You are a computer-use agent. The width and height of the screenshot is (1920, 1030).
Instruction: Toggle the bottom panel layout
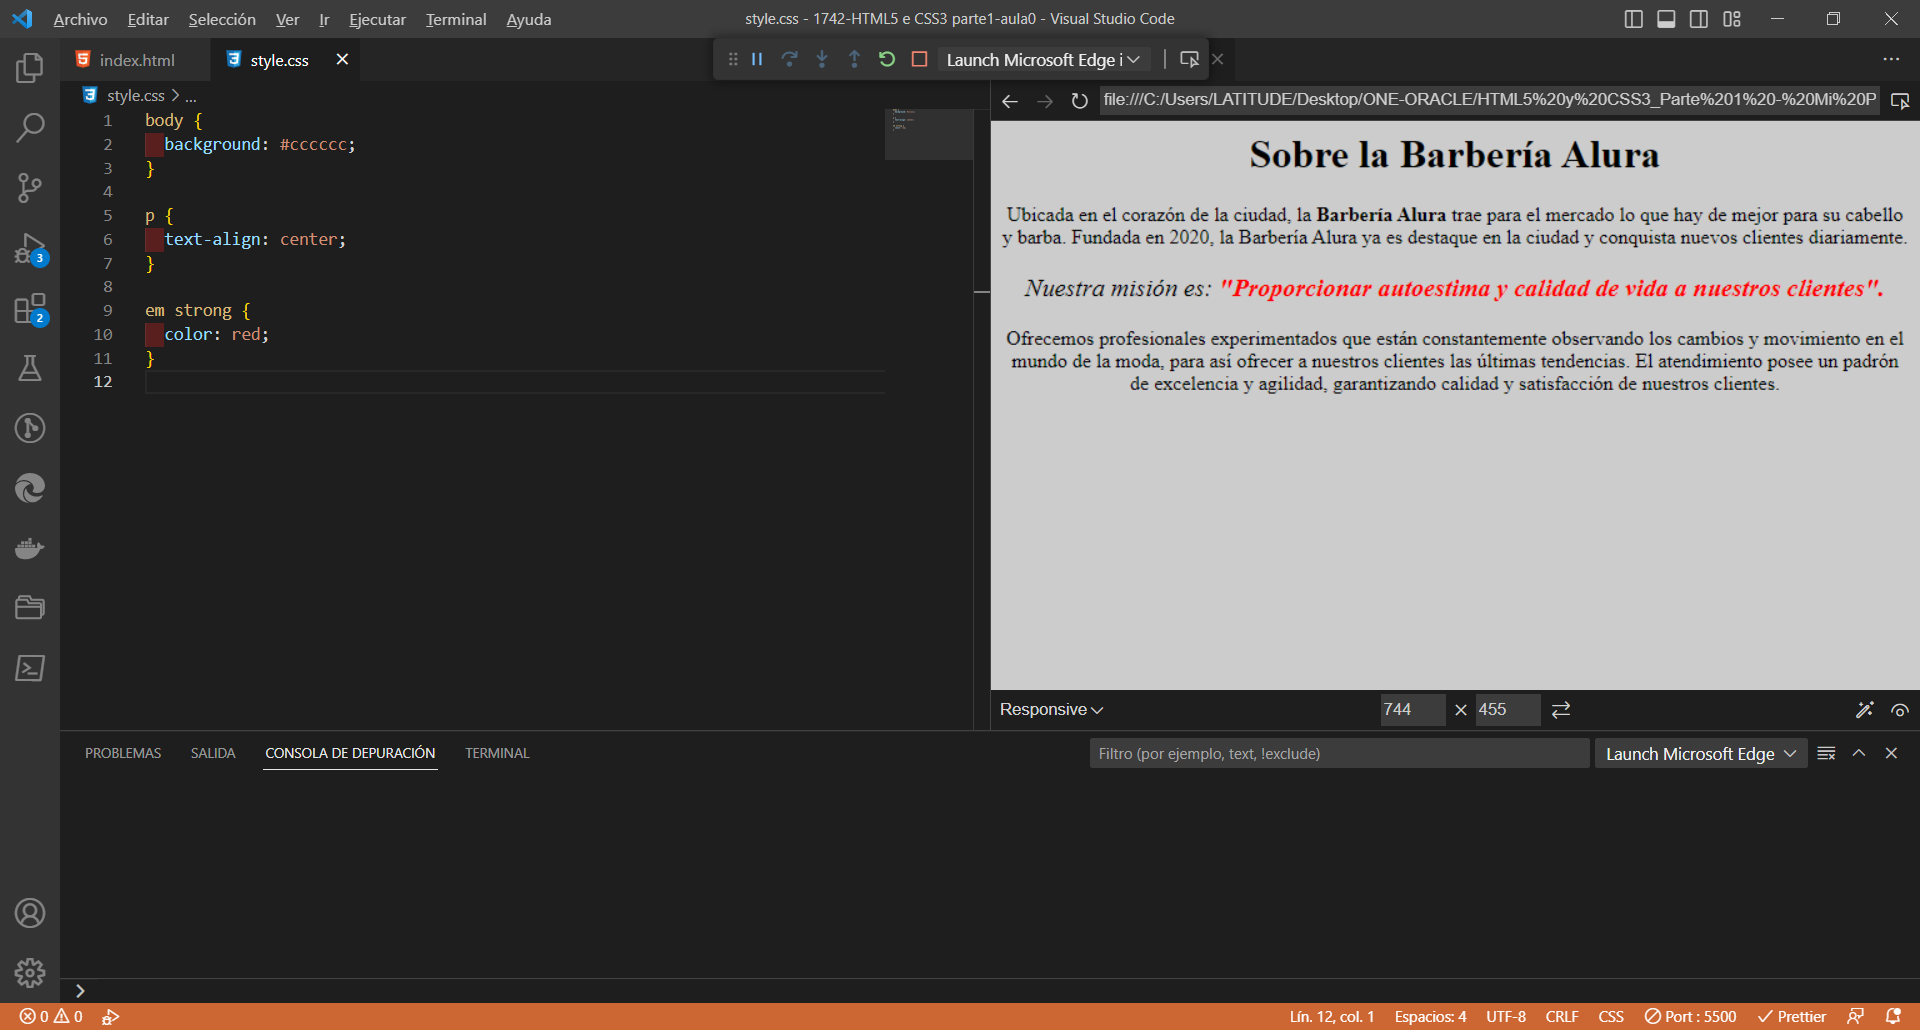click(x=1666, y=19)
